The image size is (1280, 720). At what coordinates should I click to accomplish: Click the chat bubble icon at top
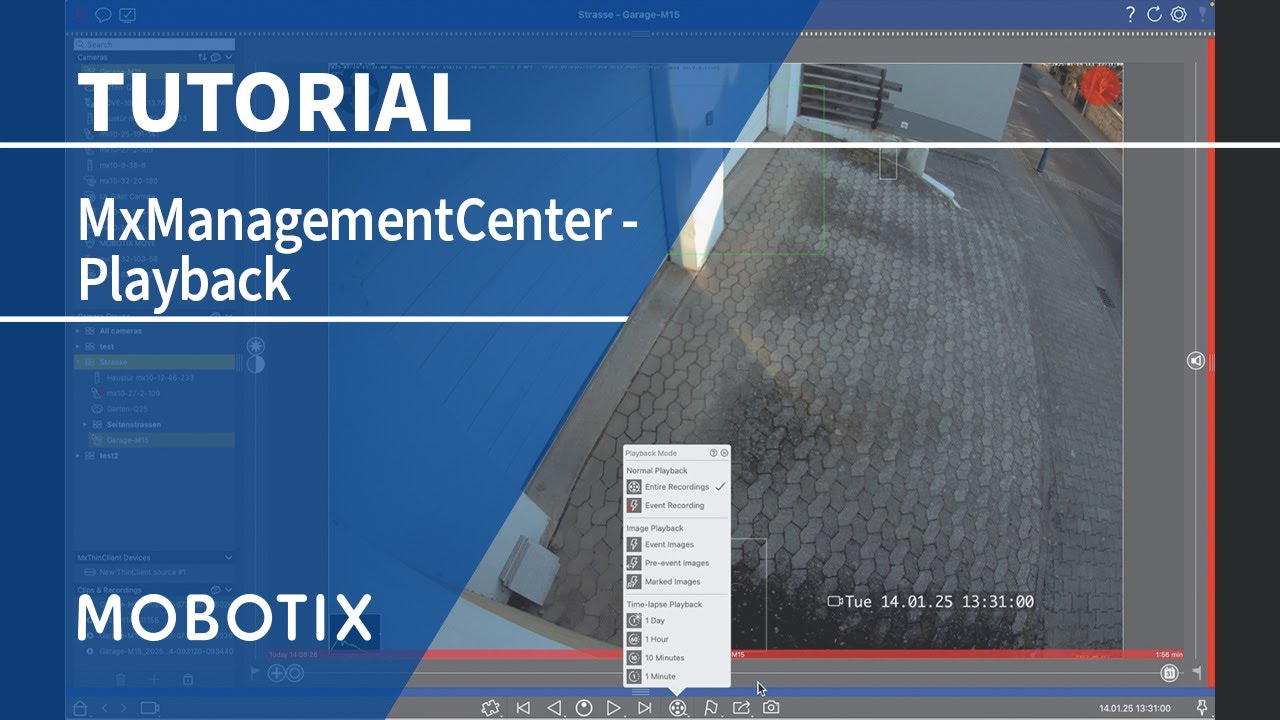coord(102,15)
